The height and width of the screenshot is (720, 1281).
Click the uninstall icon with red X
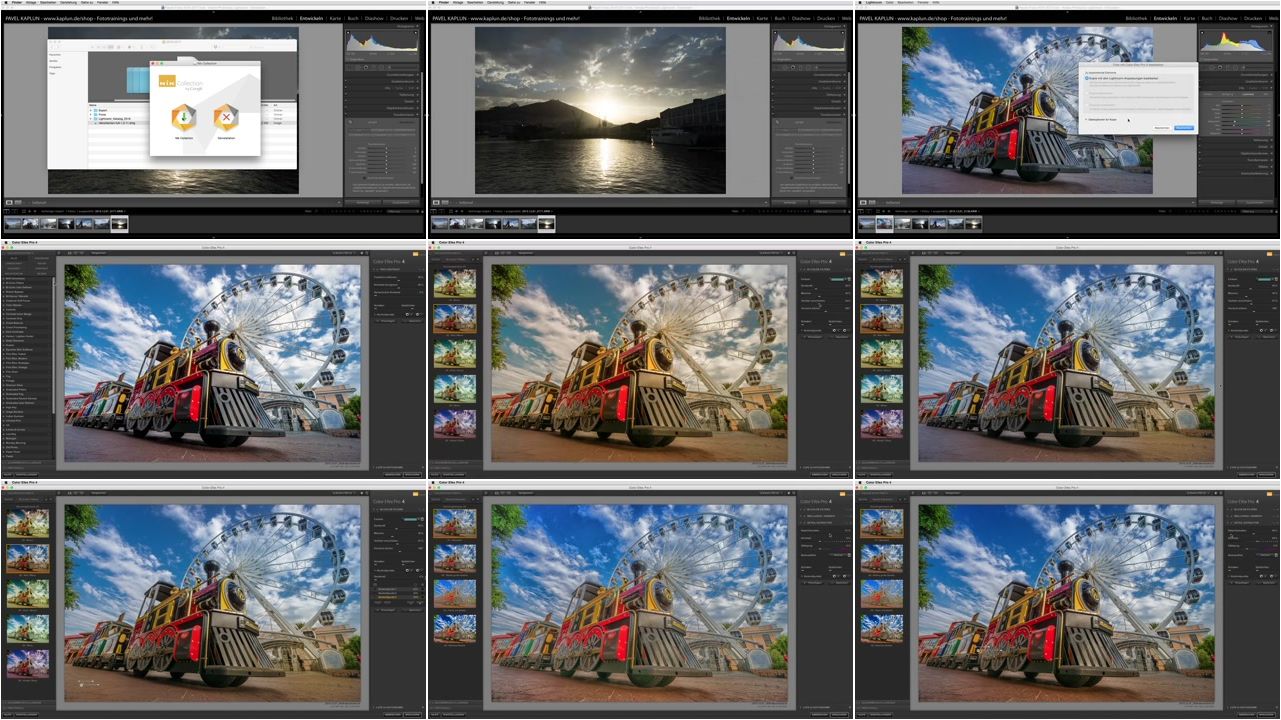227,116
